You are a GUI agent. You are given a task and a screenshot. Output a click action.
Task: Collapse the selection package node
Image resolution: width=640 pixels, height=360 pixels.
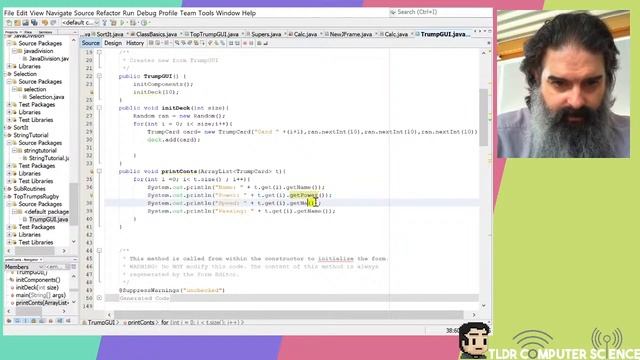click(14, 89)
